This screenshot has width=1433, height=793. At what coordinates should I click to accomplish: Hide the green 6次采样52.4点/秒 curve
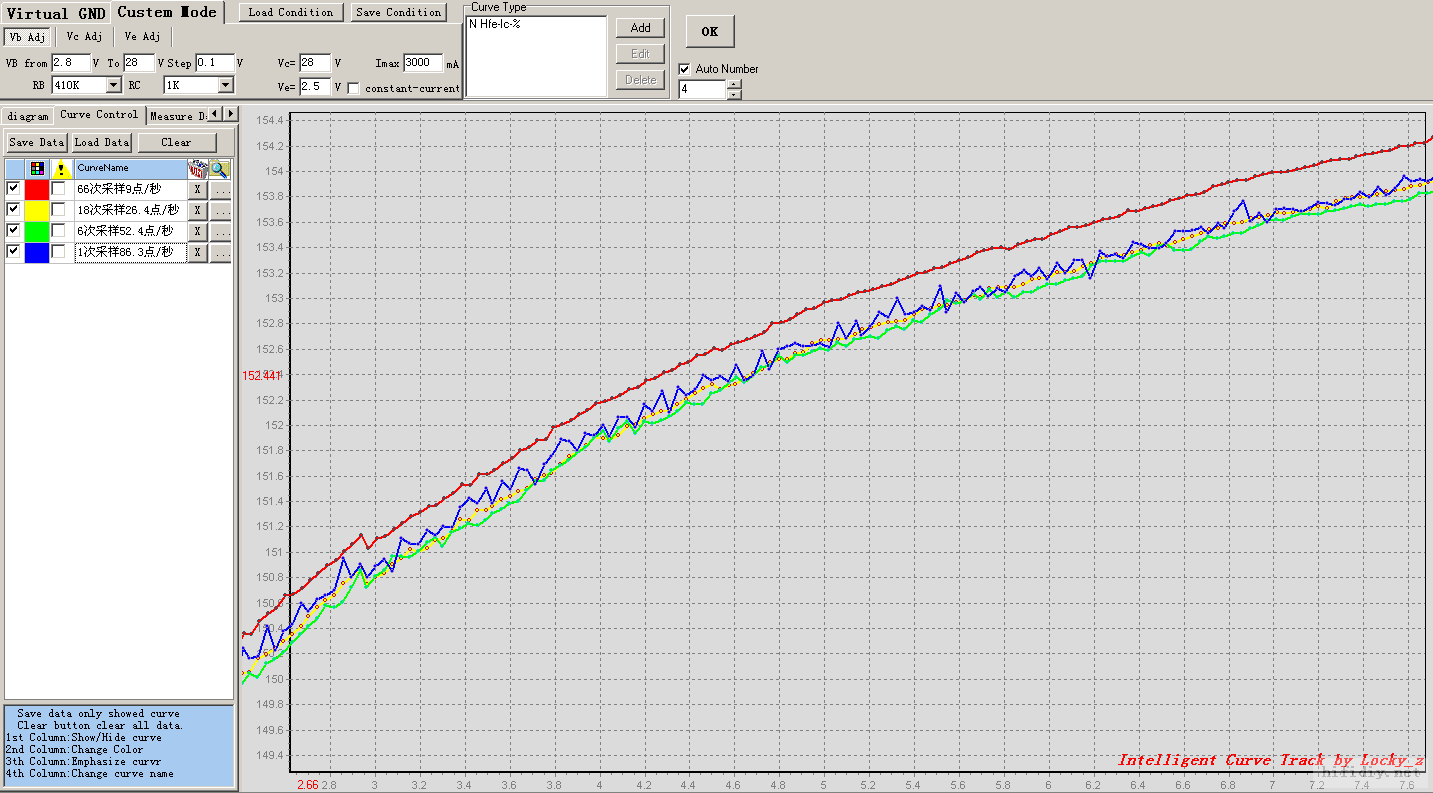point(13,230)
